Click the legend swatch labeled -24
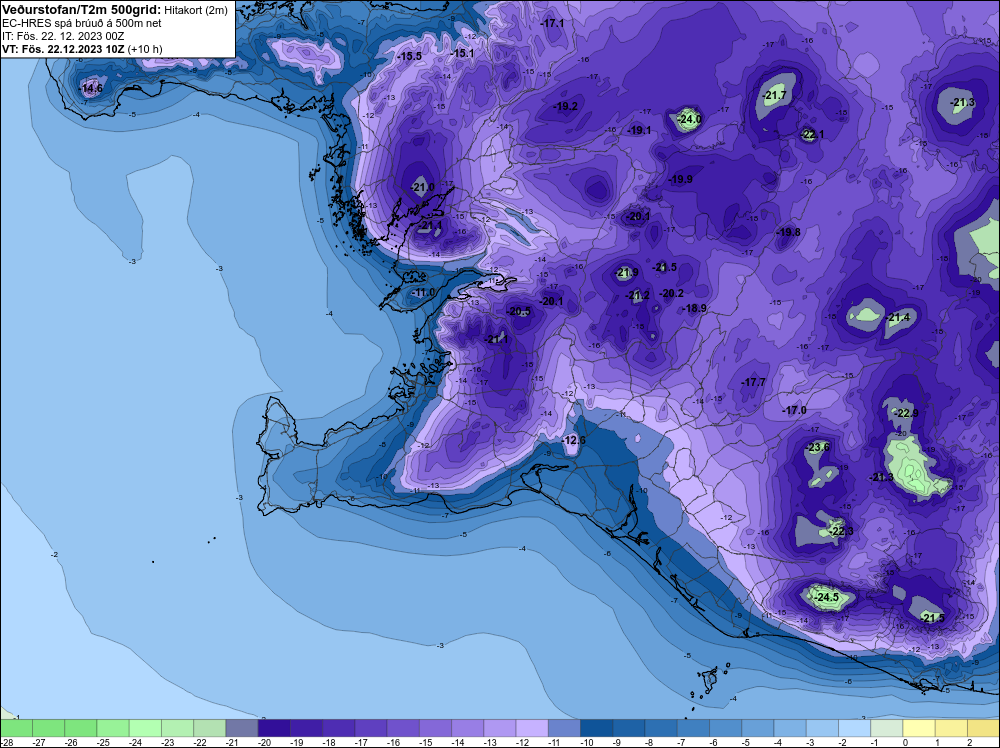The height and width of the screenshot is (748, 1000). pos(145,728)
